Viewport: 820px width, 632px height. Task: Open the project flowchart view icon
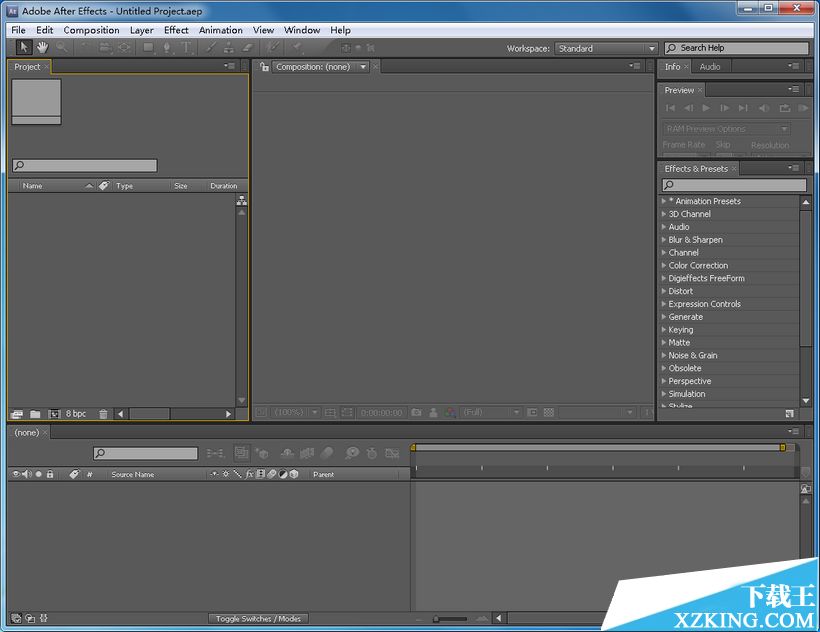click(x=242, y=200)
